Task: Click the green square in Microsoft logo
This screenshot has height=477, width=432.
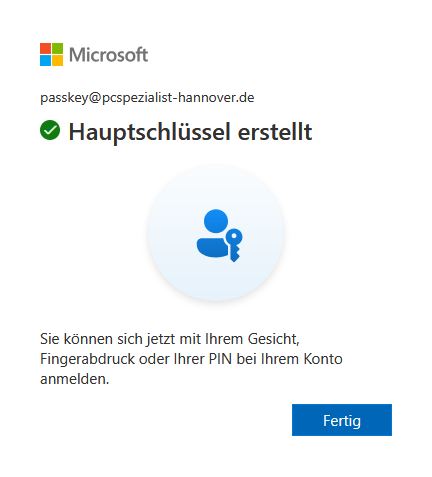Action: pyautogui.click(x=57, y=48)
